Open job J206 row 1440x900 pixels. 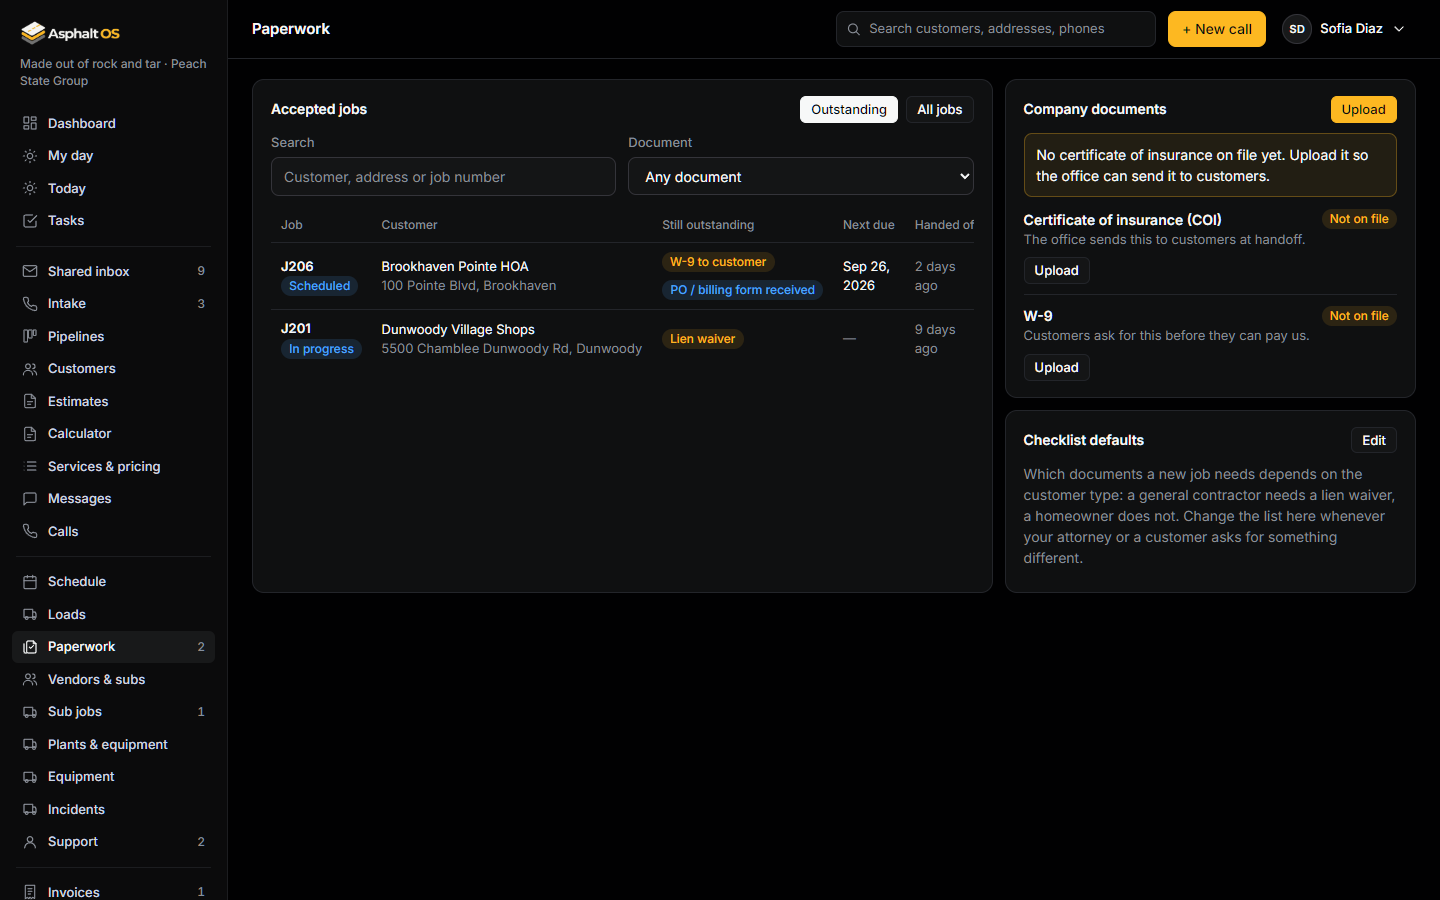[x=622, y=276]
